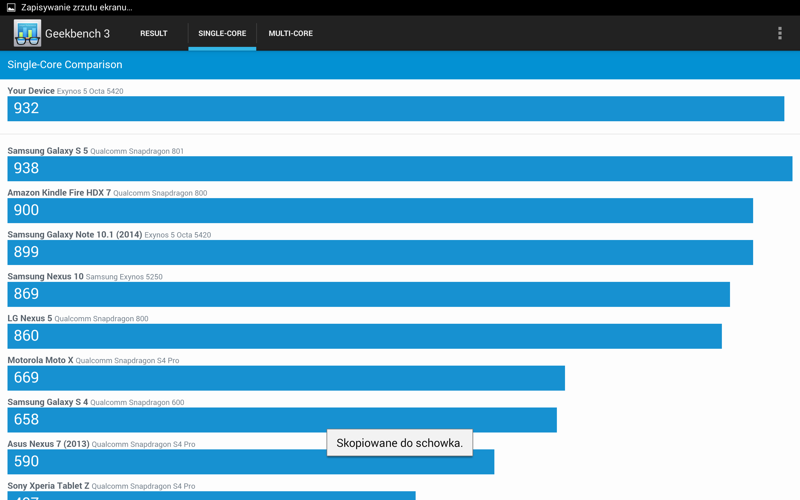Tap the LG Nexus 5 score bar
Viewport: 800px width, 500px height.
pos(364,336)
